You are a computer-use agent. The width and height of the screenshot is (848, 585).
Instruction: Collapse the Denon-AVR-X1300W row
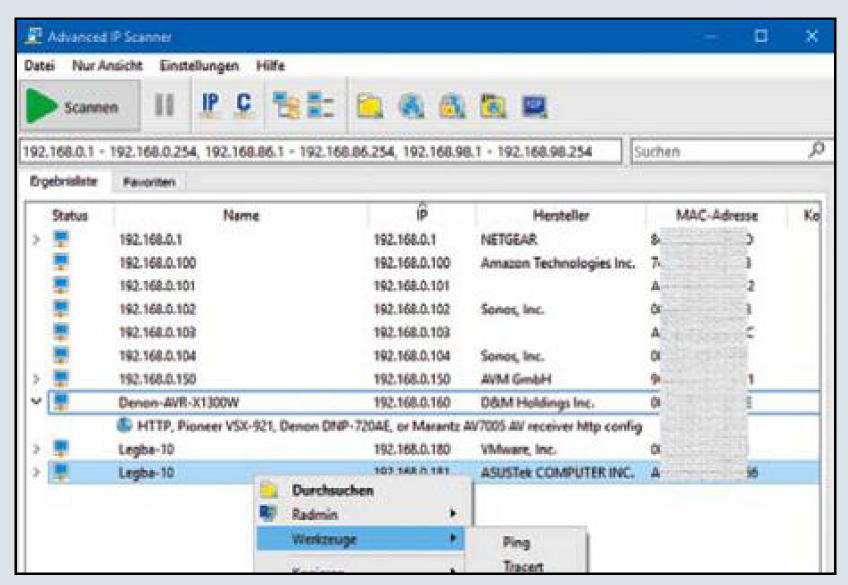pyautogui.click(x=36, y=402)
